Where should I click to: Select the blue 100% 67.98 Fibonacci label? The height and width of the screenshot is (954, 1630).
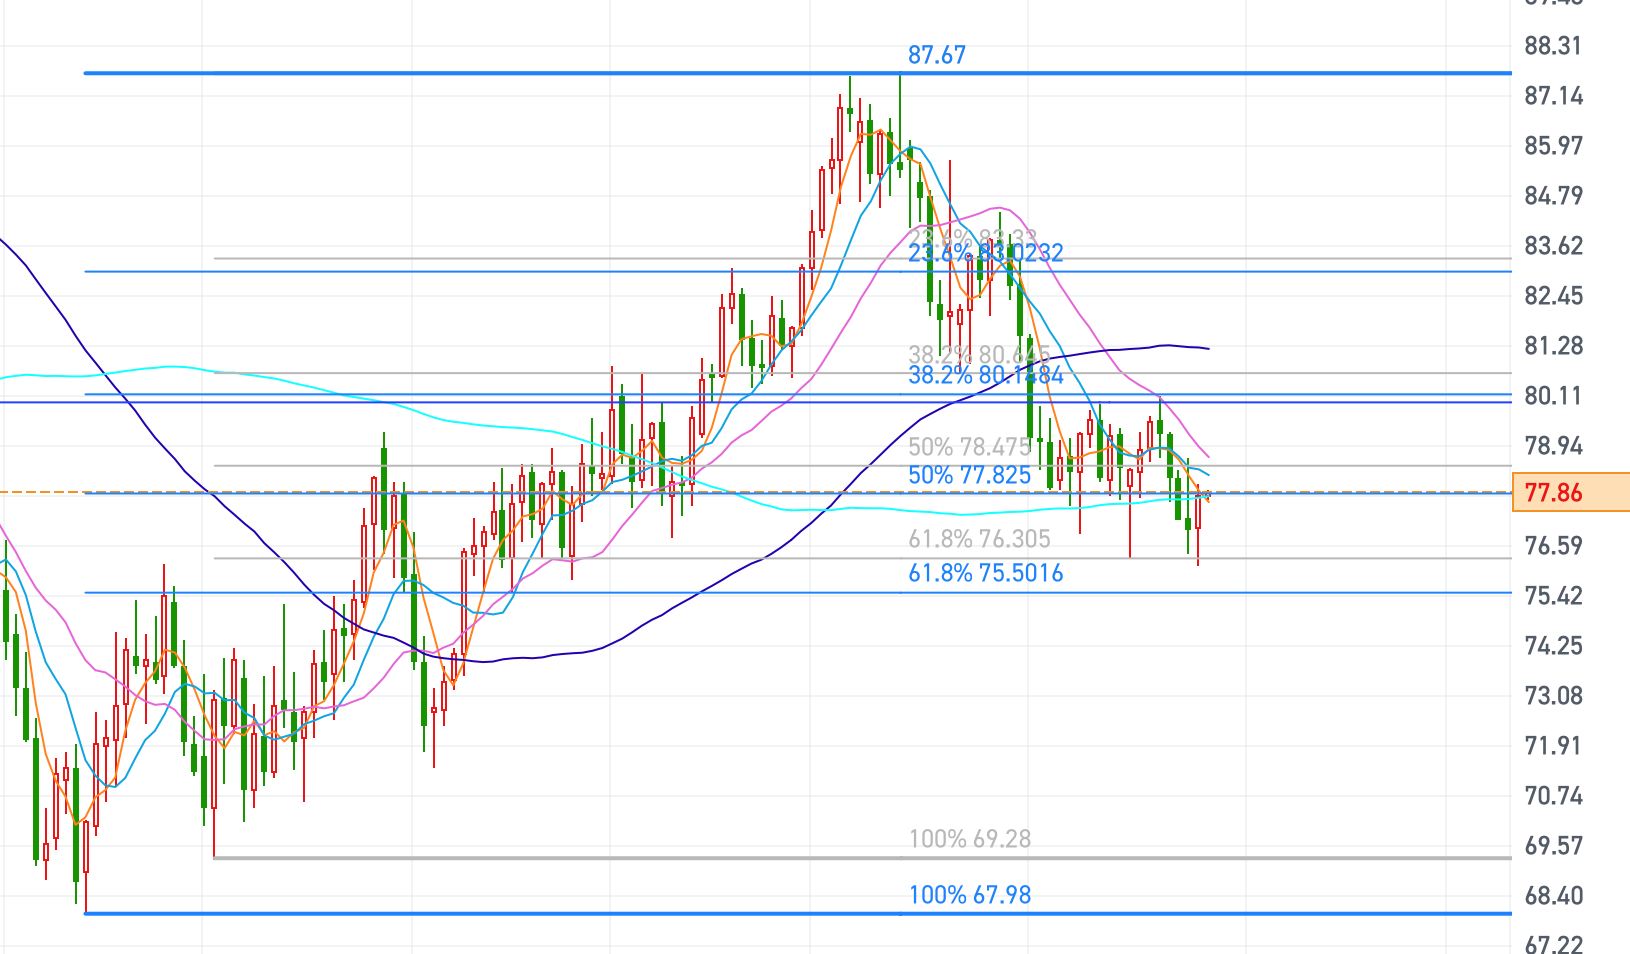click(x=969, y=895)
